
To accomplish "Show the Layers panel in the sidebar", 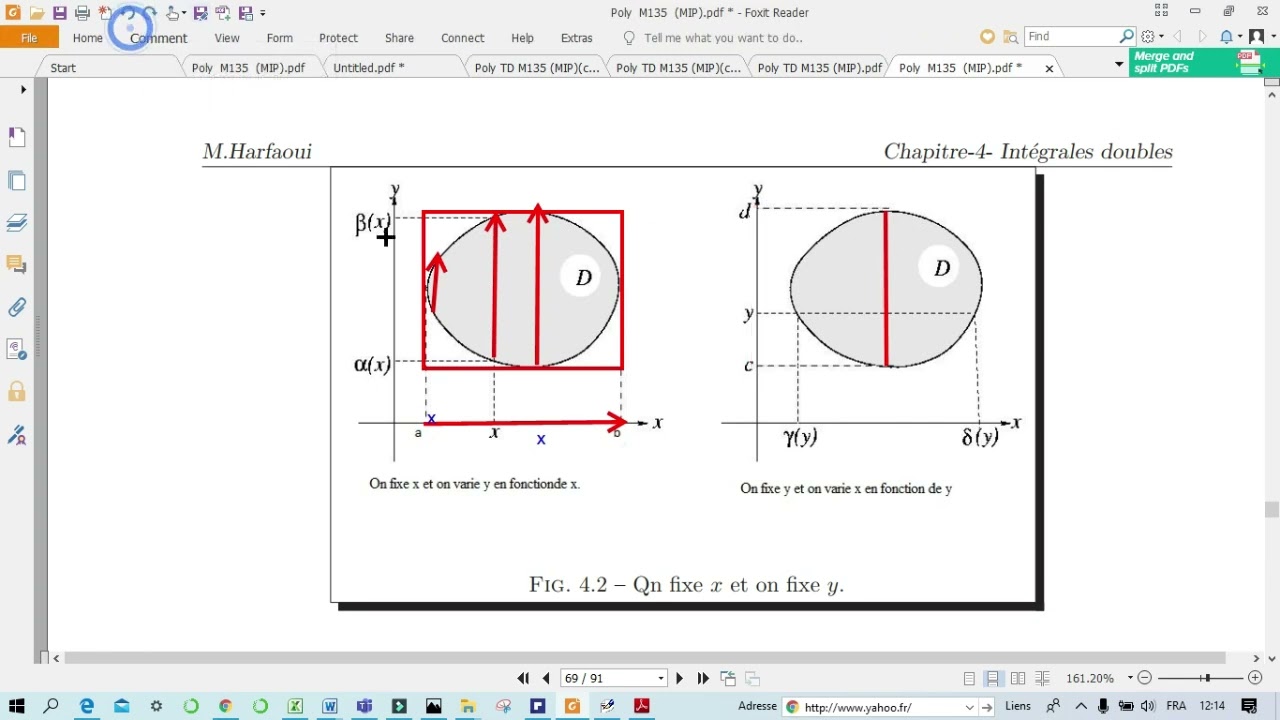I will [x=17, y=223].
